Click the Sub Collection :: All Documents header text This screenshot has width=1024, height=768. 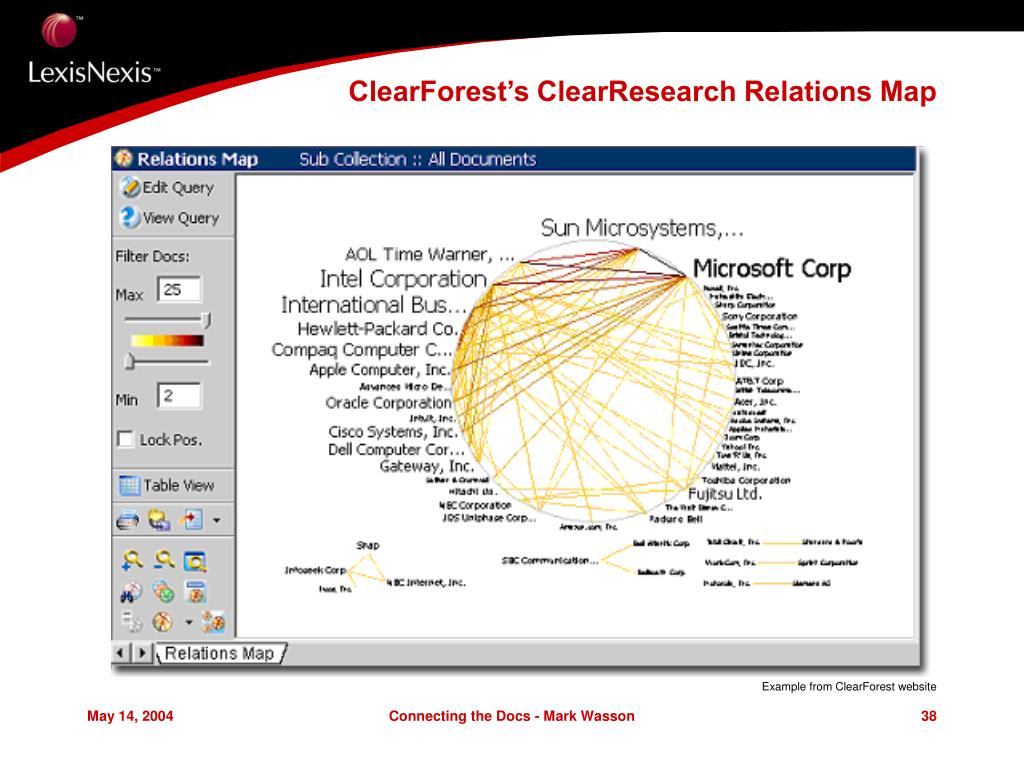point(417,159)
